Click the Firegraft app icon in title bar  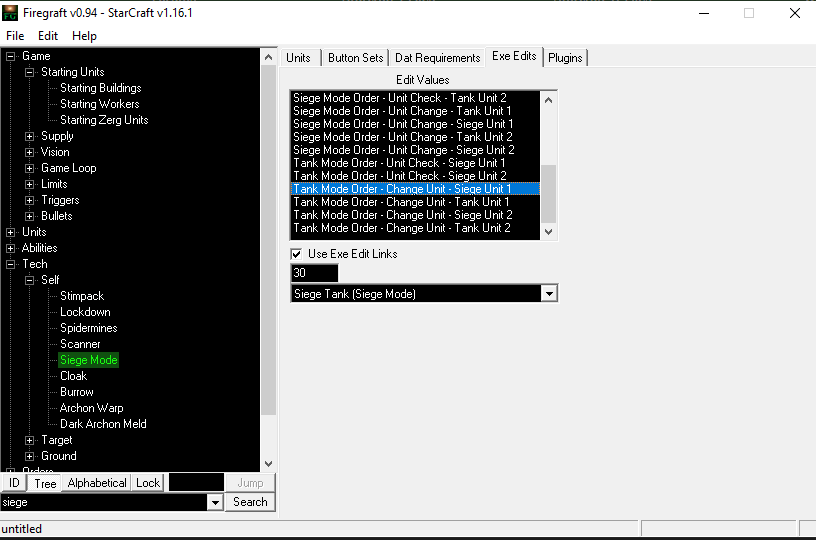coord(10,12)
